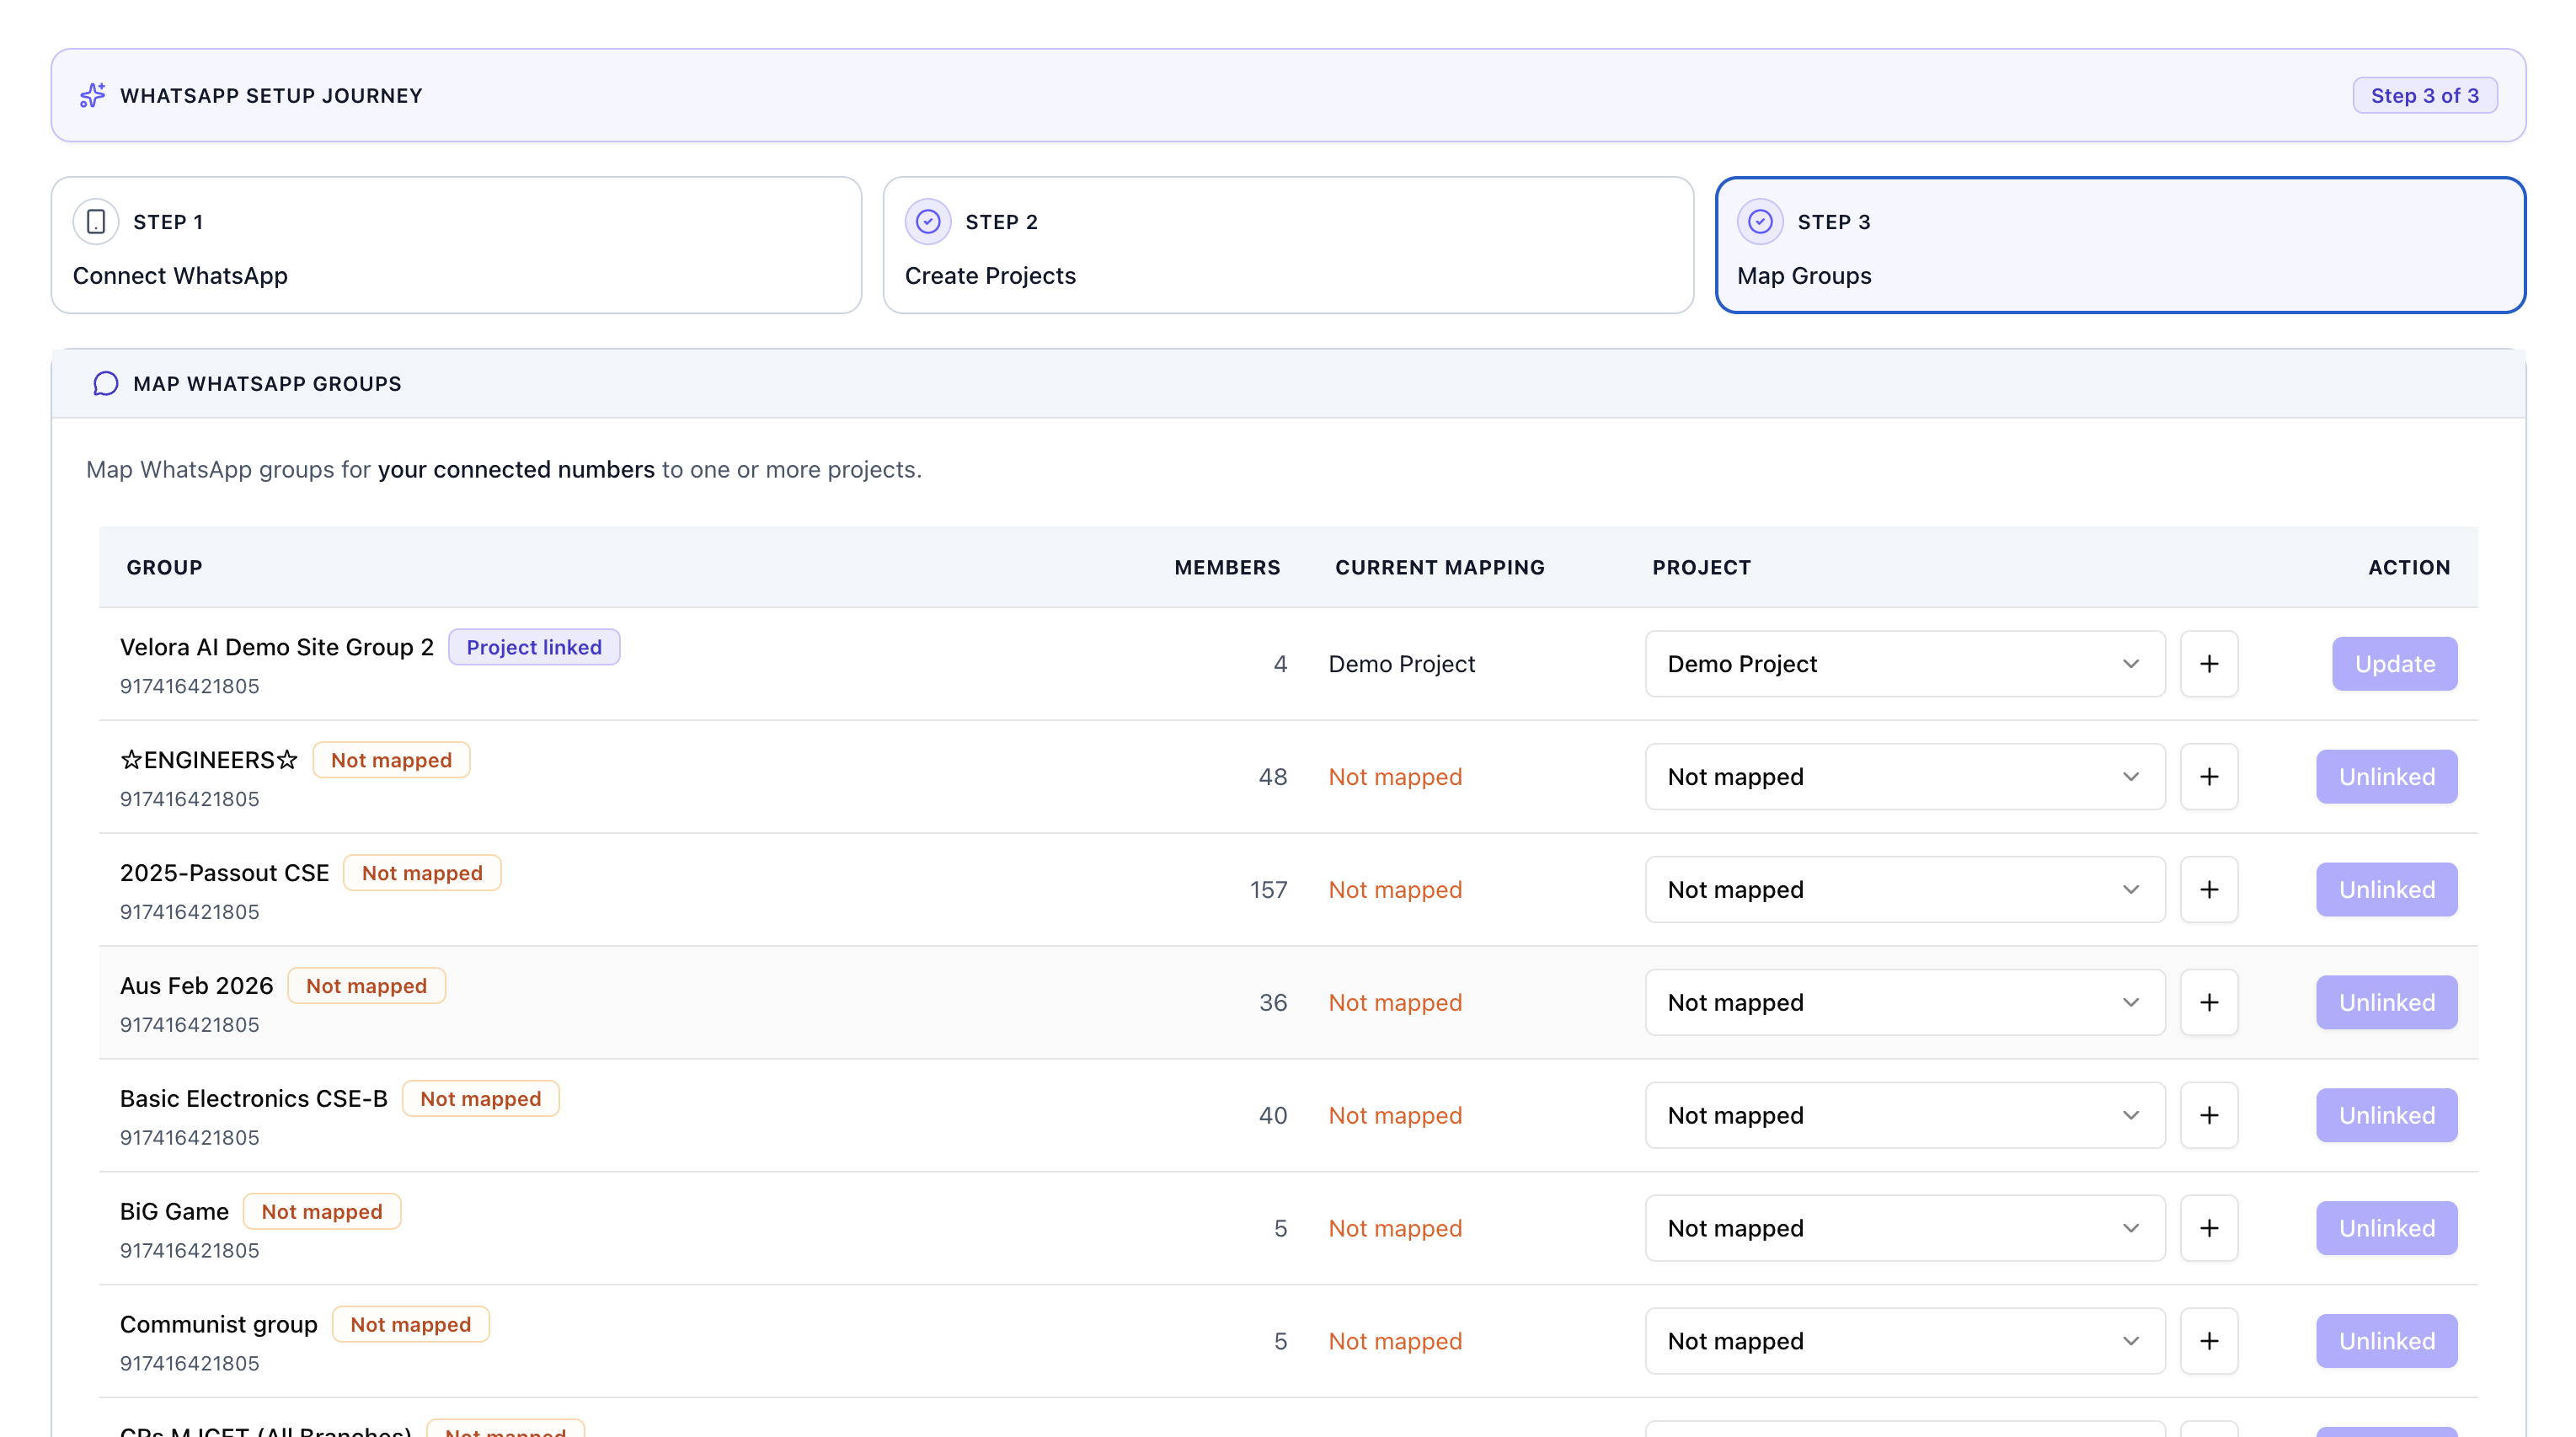This screenshot has width=2576, height=1437.
Task: Open project dropdown for BiG Game
Action: [x=1905, y=1228]
